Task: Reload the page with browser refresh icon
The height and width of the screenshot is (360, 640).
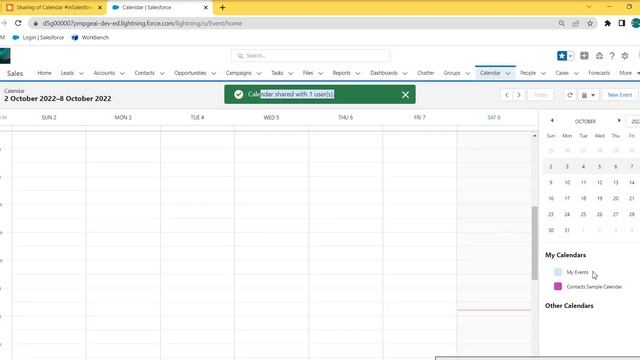Action: click(18, 23)
